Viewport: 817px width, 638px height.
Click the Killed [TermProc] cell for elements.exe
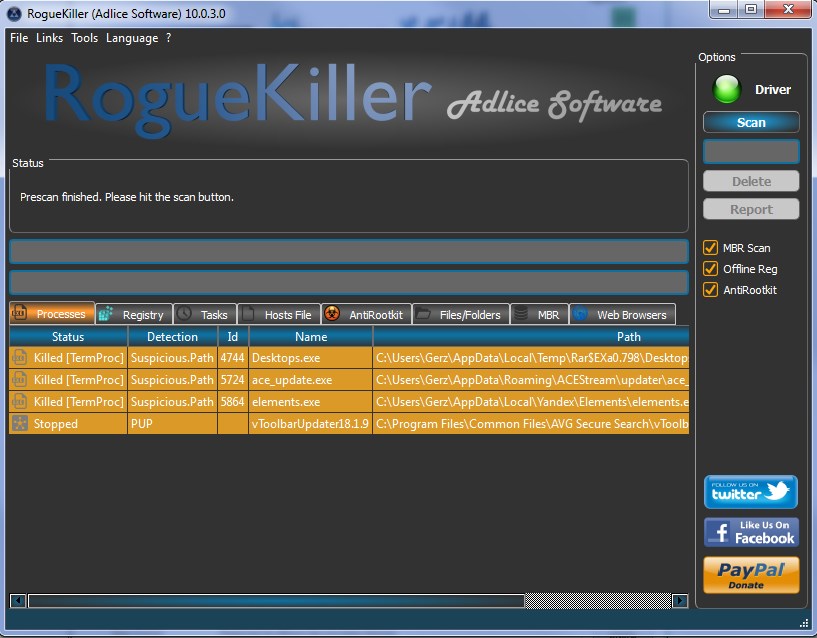(x=68, y=401)
